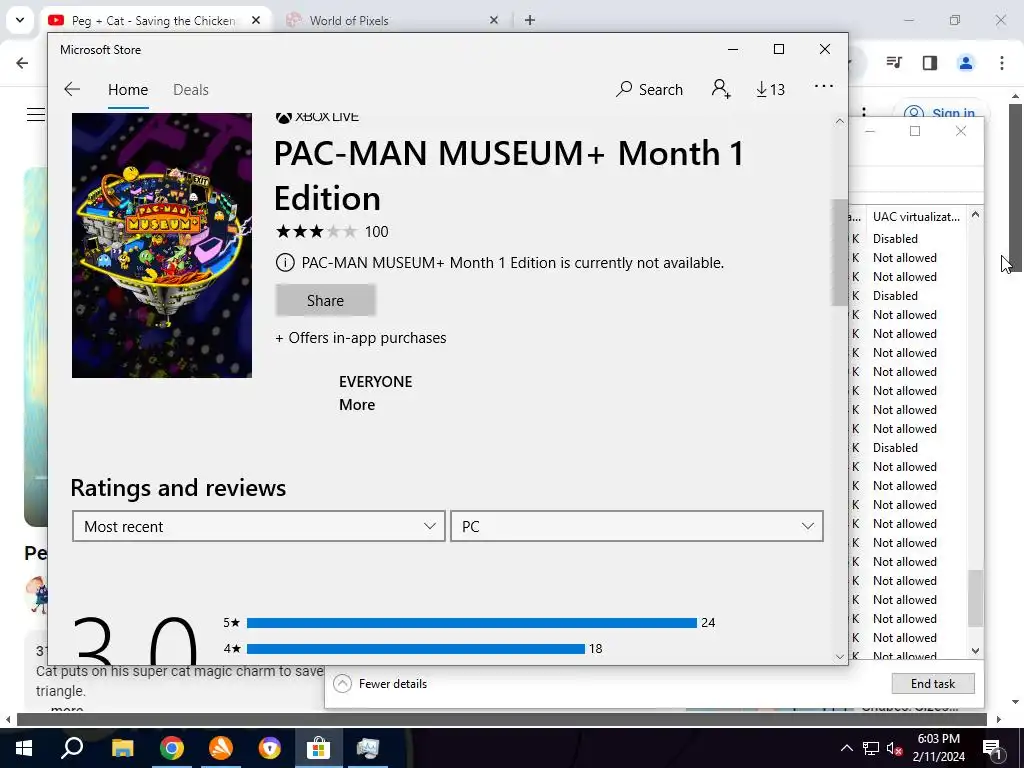
Task: Open a new Chrome tab
Action: point(530,20)
